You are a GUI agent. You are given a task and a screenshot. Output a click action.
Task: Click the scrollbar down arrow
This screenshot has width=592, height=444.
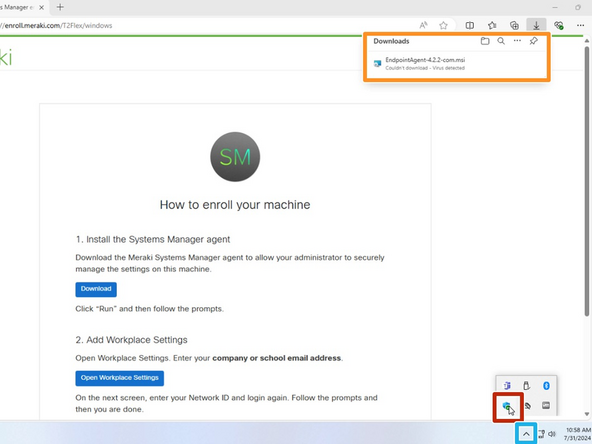[587, 414]
